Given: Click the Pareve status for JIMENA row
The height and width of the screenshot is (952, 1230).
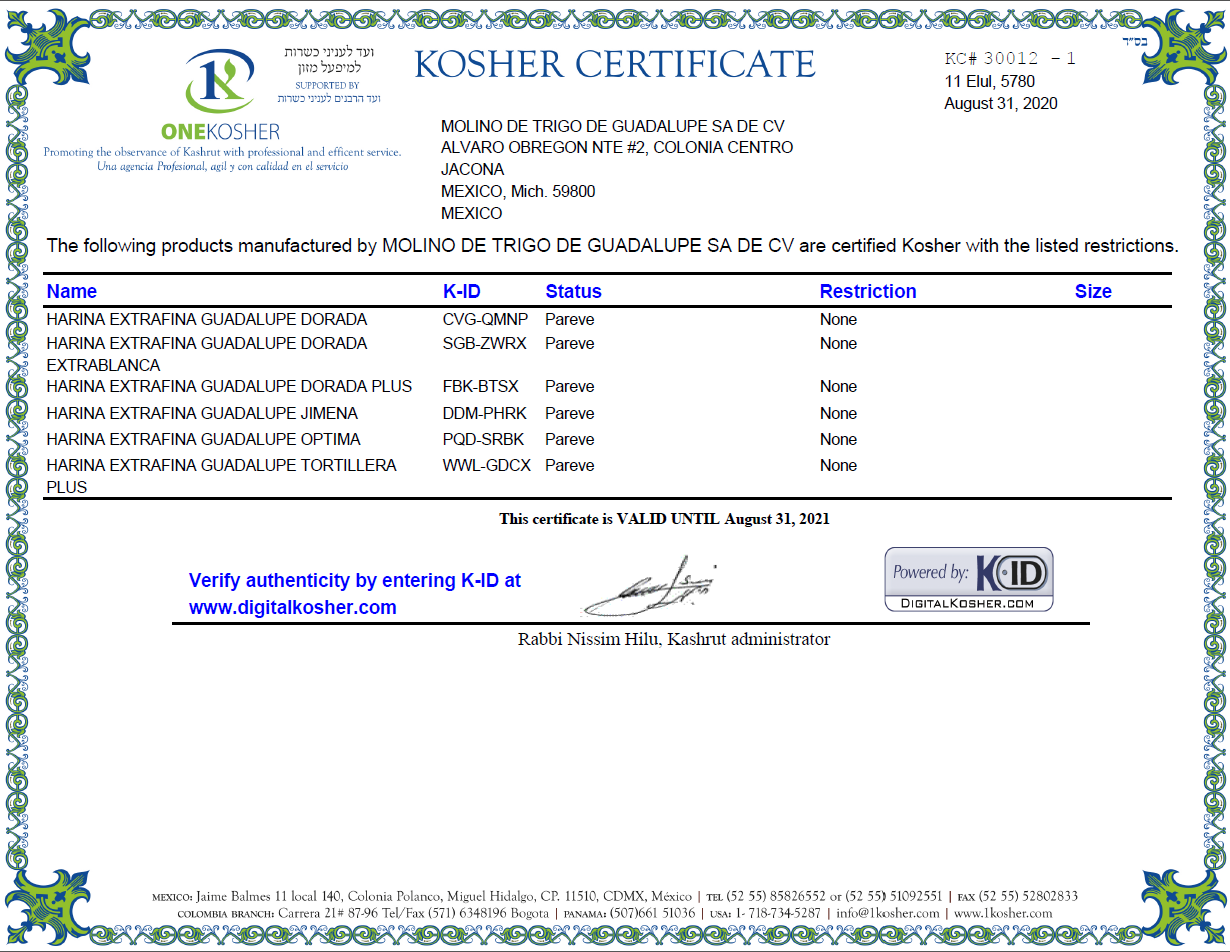Looking at the screenshot, I should 570,413.
